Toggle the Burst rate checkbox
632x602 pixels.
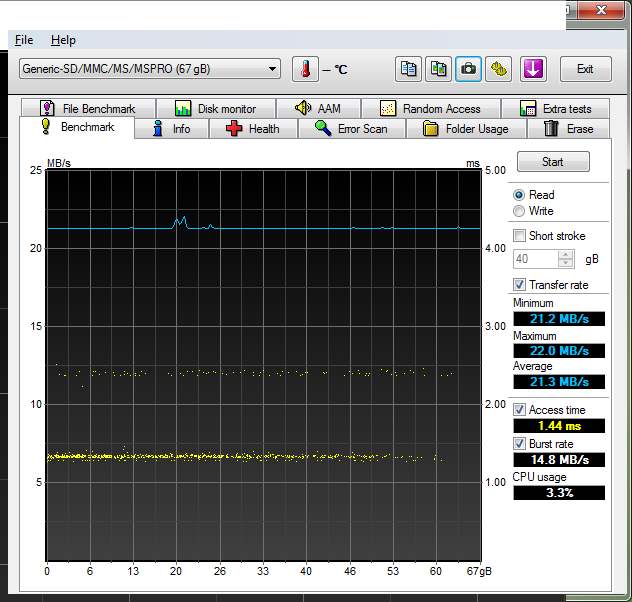[519, 444]
